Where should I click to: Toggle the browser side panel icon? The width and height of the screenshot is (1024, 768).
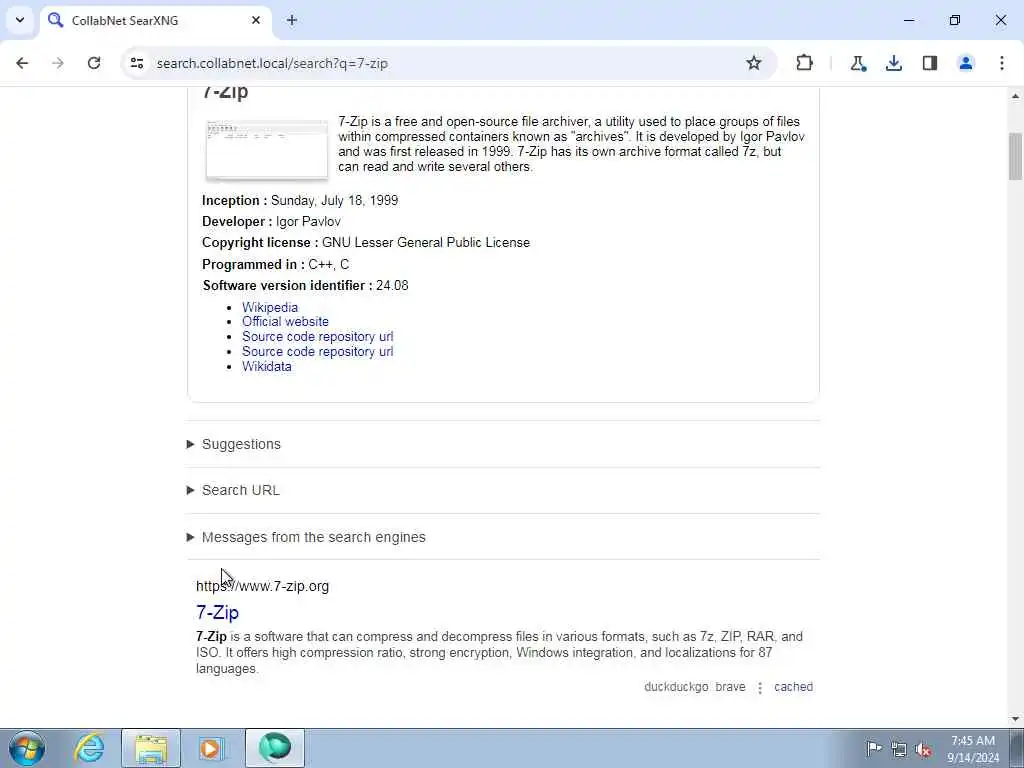[930, 63]
